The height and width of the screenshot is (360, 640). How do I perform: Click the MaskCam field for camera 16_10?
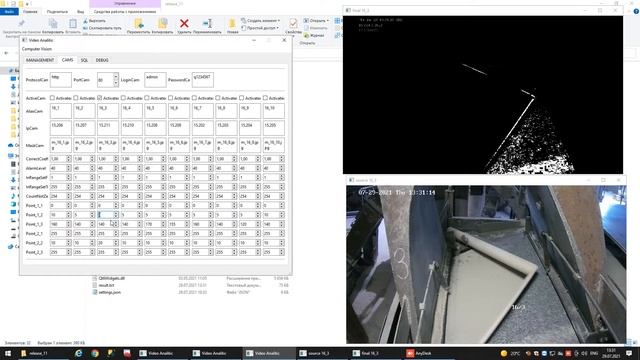273,145
